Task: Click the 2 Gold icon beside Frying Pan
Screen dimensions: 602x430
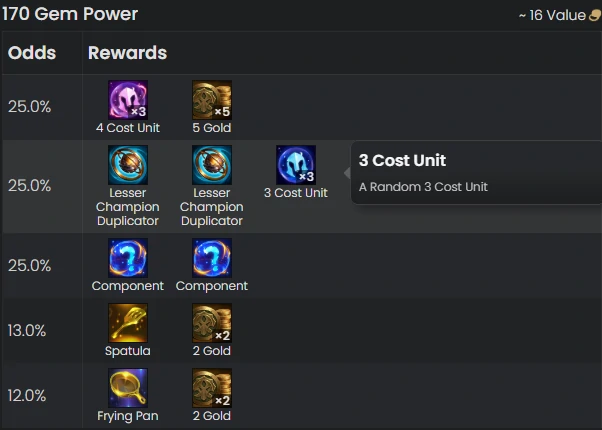Action: [x=212, y=388]
